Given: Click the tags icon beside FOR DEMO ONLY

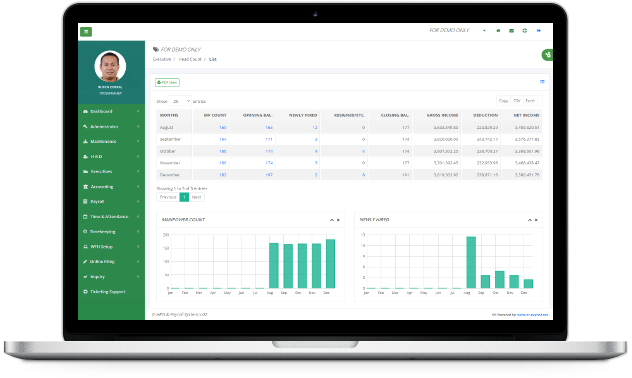Looking at the screenshot, I should (156, 49).
